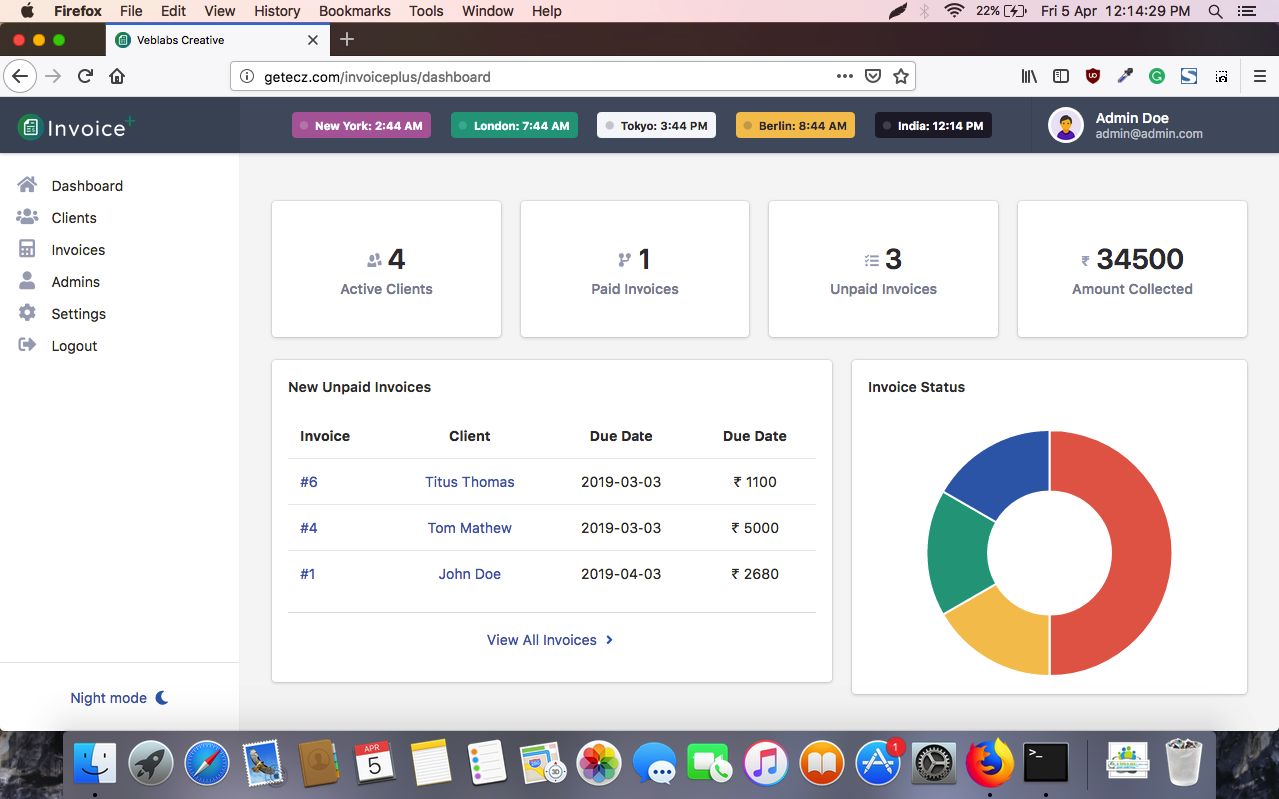Click the URL address bar field
Viewport: 1279px width, 799px height.
[x=540, y=76]
